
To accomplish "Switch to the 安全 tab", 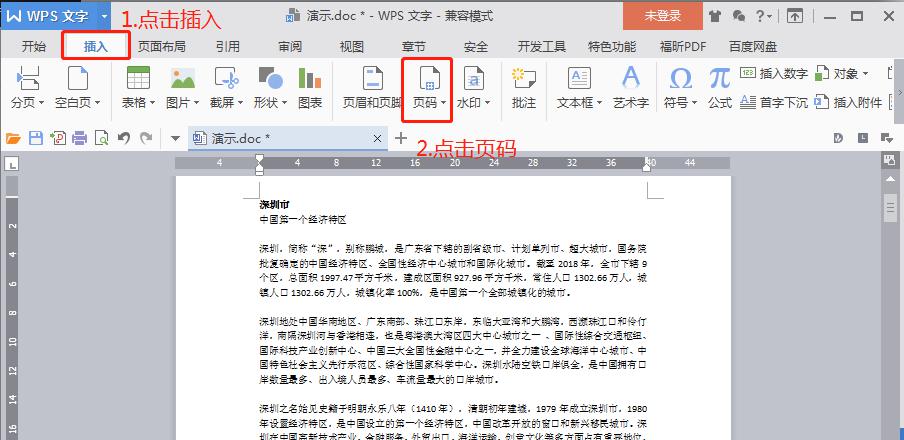I will pos(476,47).
